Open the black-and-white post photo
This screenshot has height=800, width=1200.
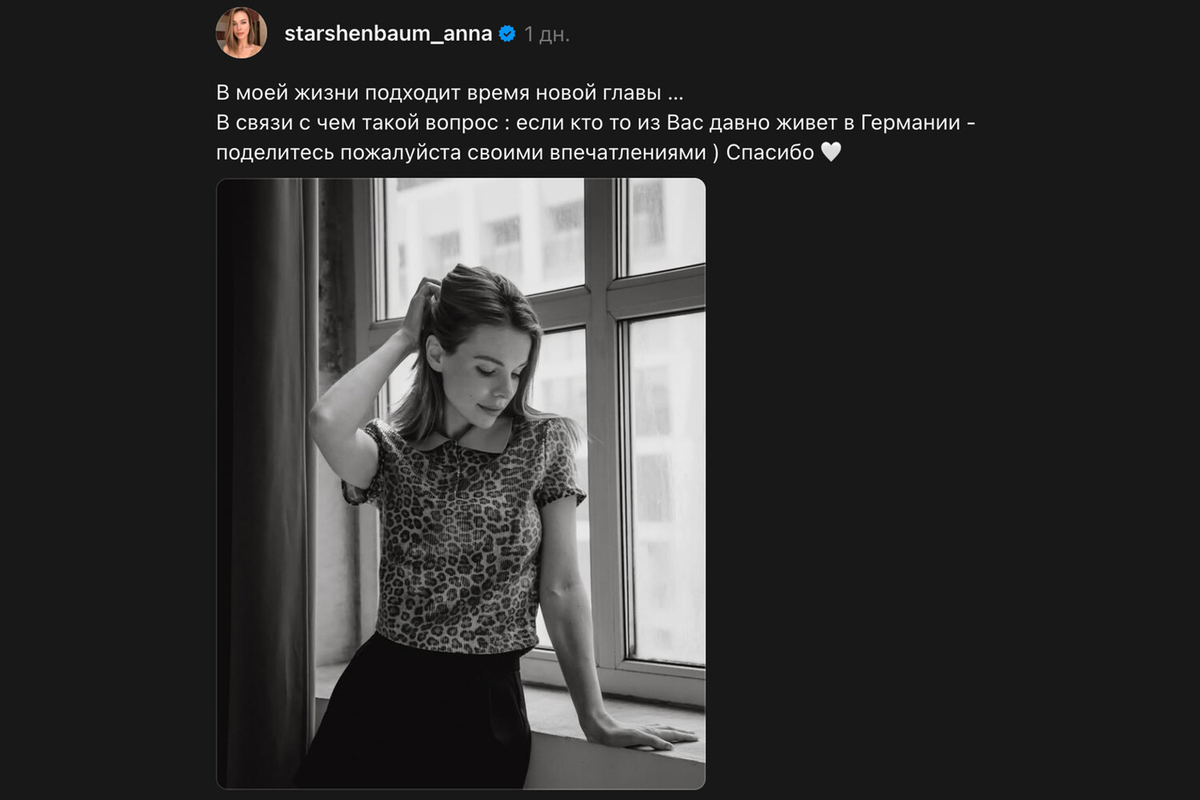click(461, 483)
